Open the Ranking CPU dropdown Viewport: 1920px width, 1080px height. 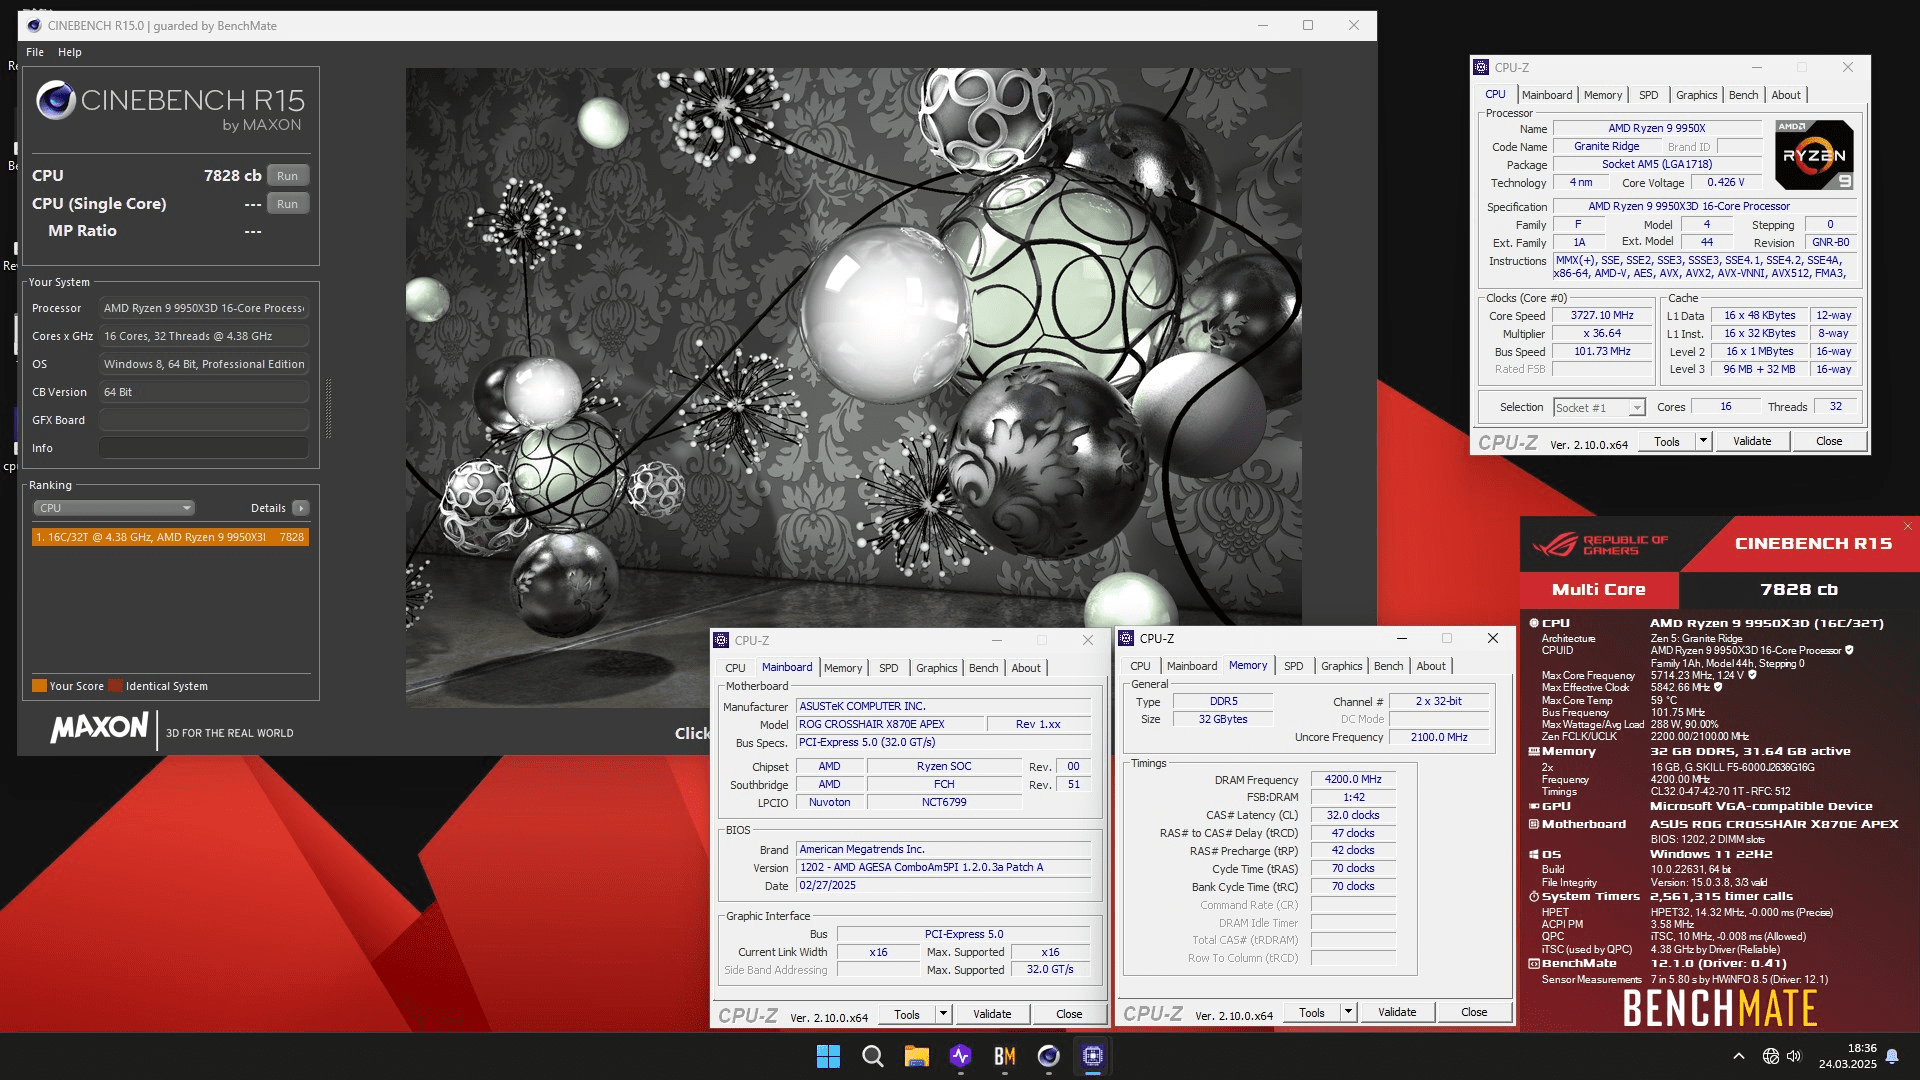tap(114, 508)
